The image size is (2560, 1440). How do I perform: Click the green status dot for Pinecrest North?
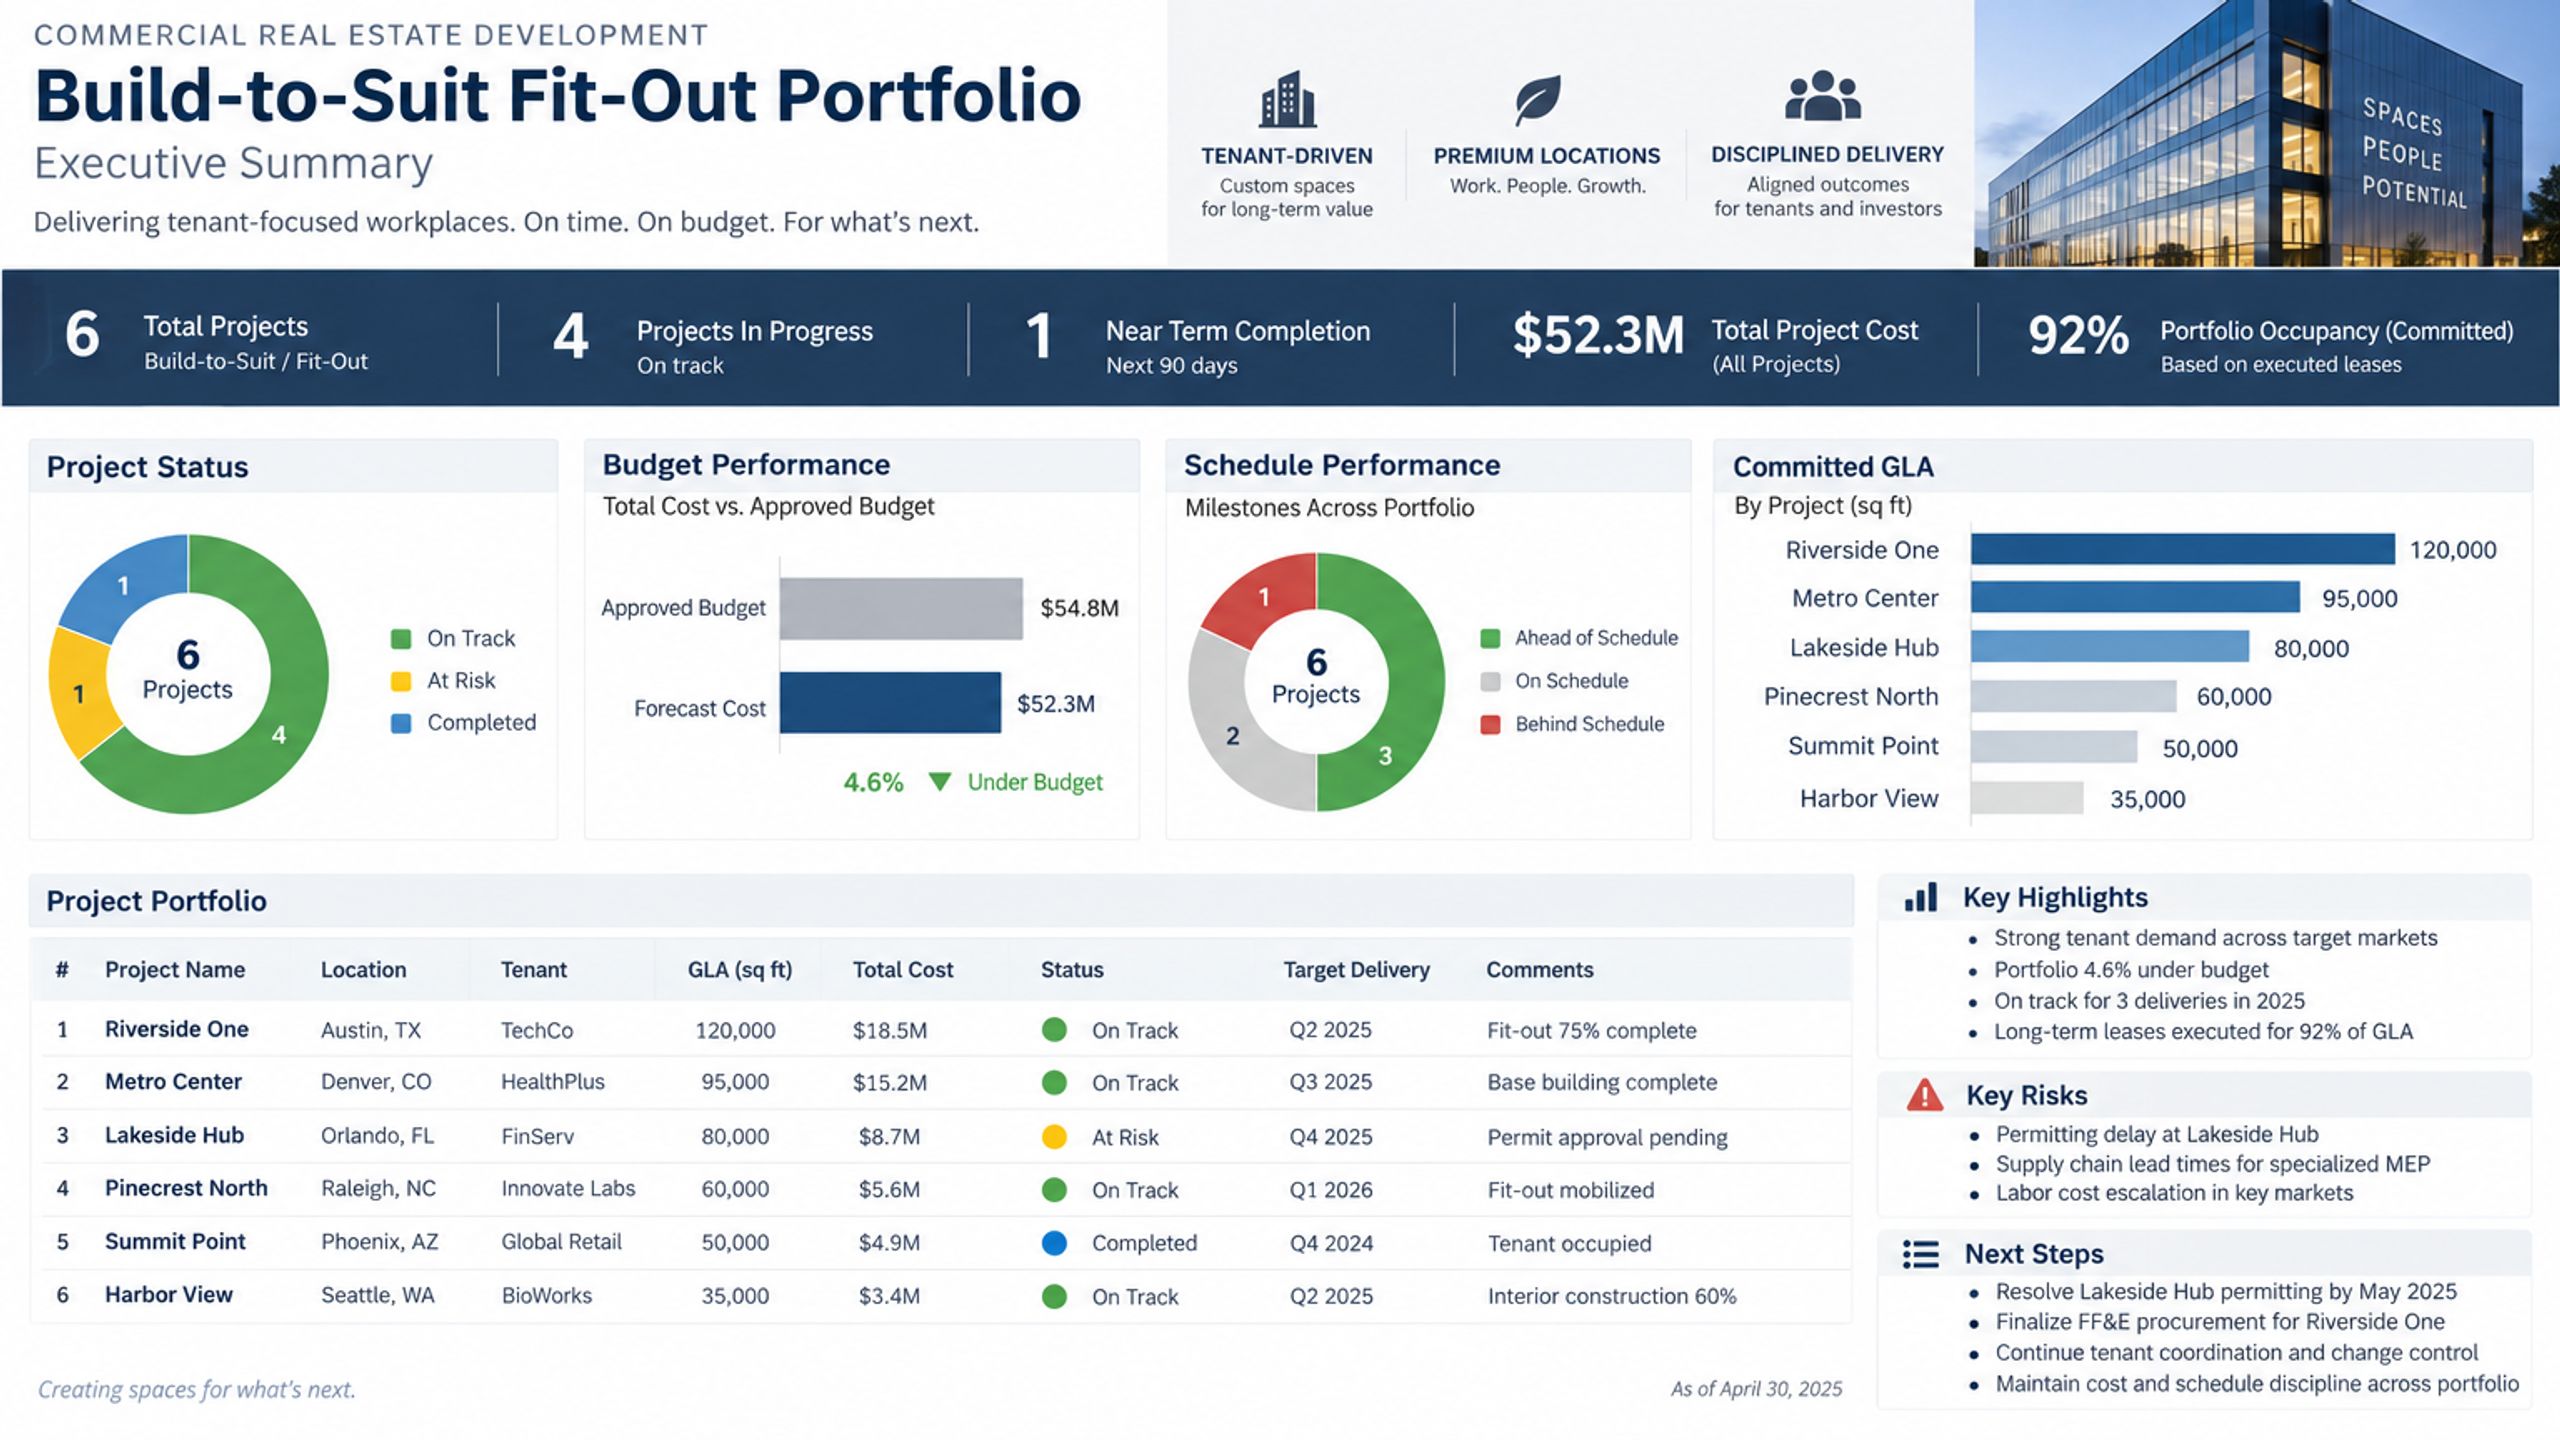tap(1054, 1189)
